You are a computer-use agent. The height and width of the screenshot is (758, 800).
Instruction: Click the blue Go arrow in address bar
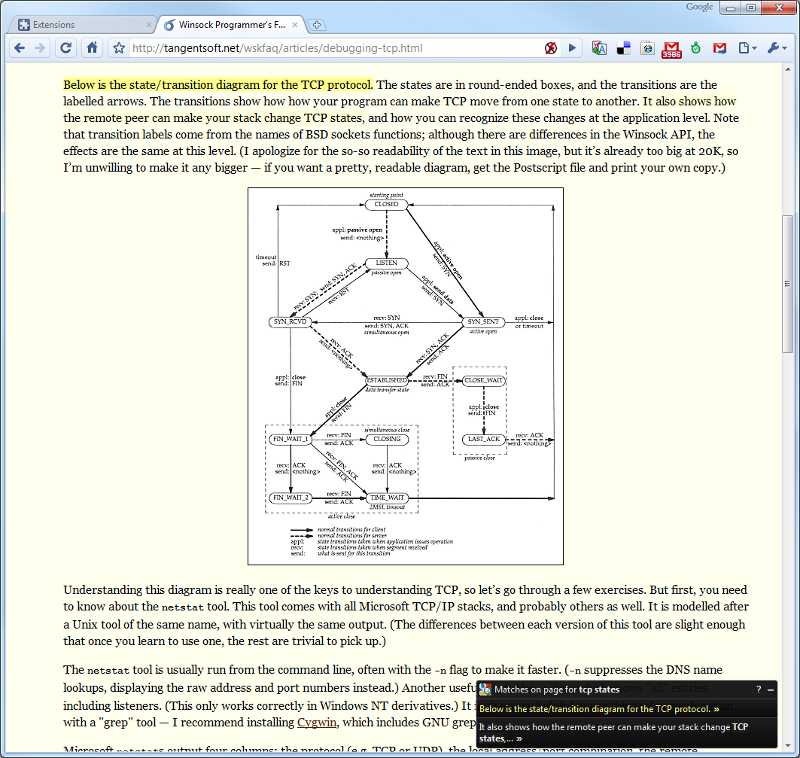pos(572,48)
